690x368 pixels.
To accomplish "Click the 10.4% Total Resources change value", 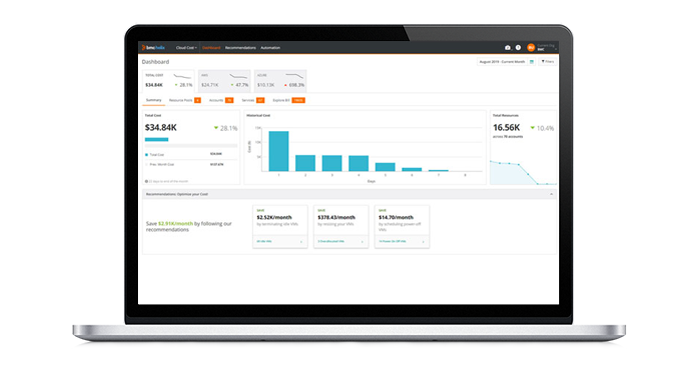I will [545, 128].
